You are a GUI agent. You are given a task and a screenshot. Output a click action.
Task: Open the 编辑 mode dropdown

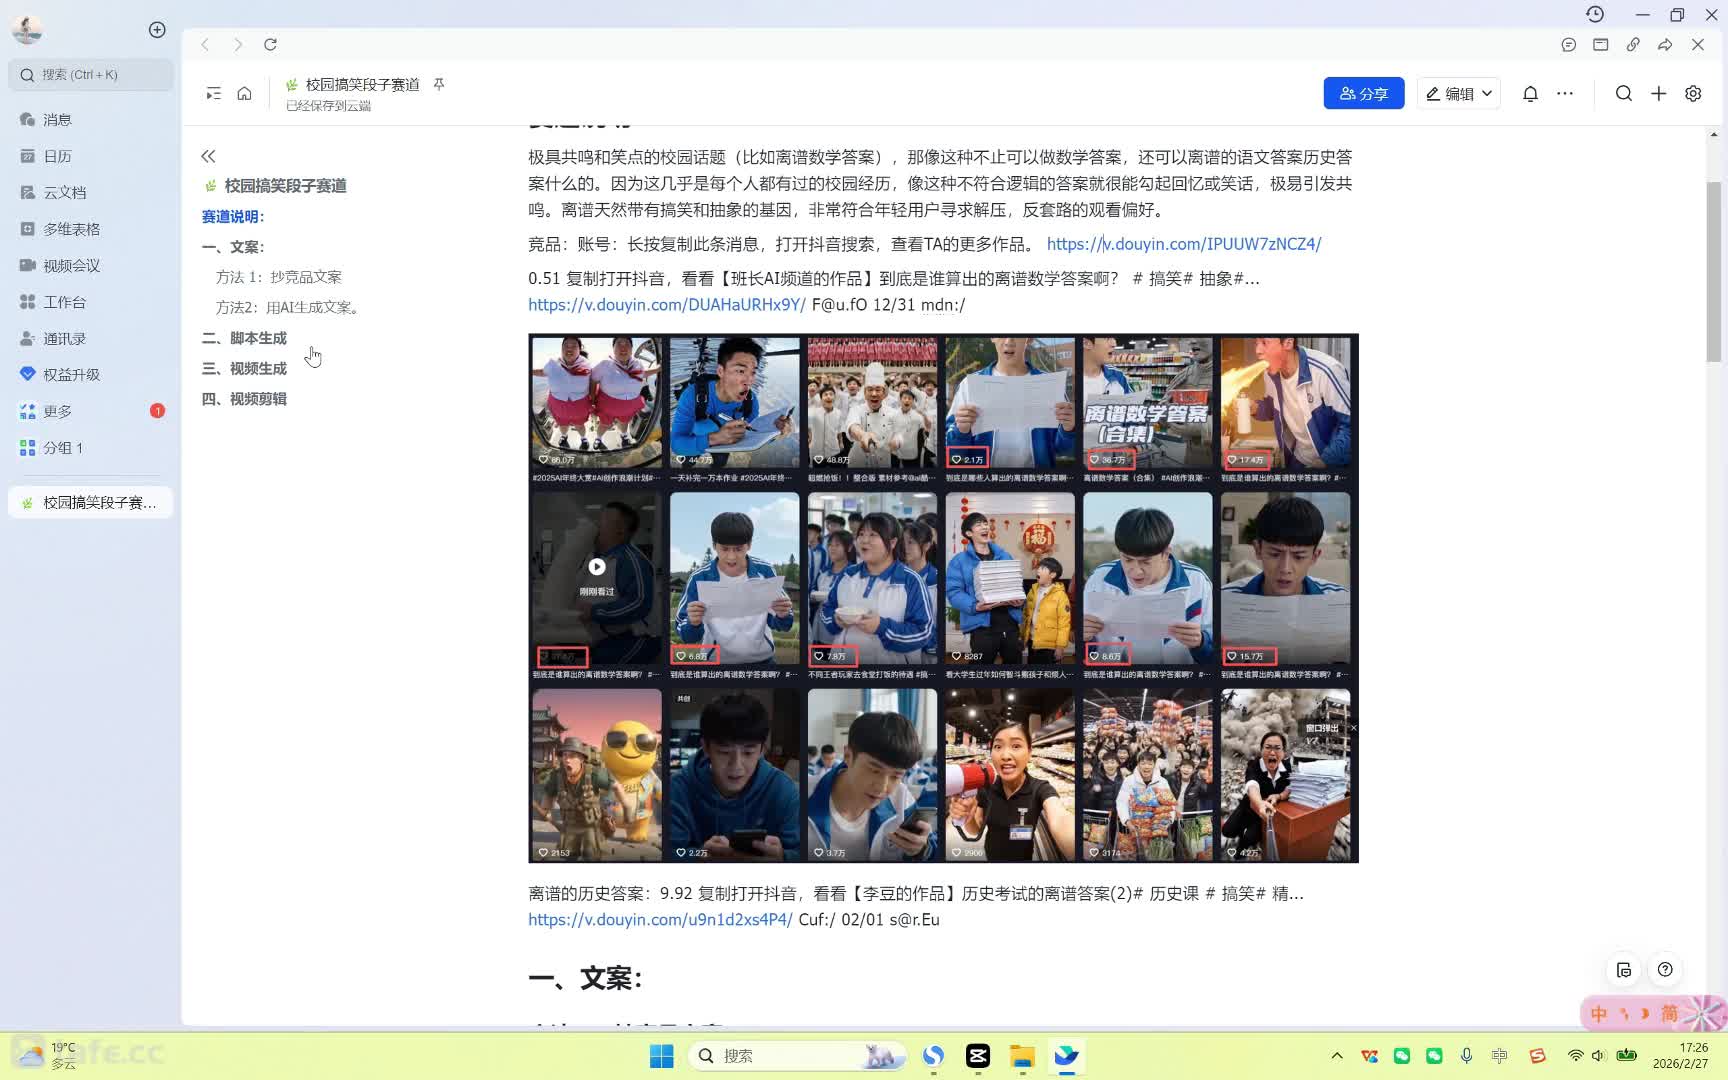tap(1458, 93)
